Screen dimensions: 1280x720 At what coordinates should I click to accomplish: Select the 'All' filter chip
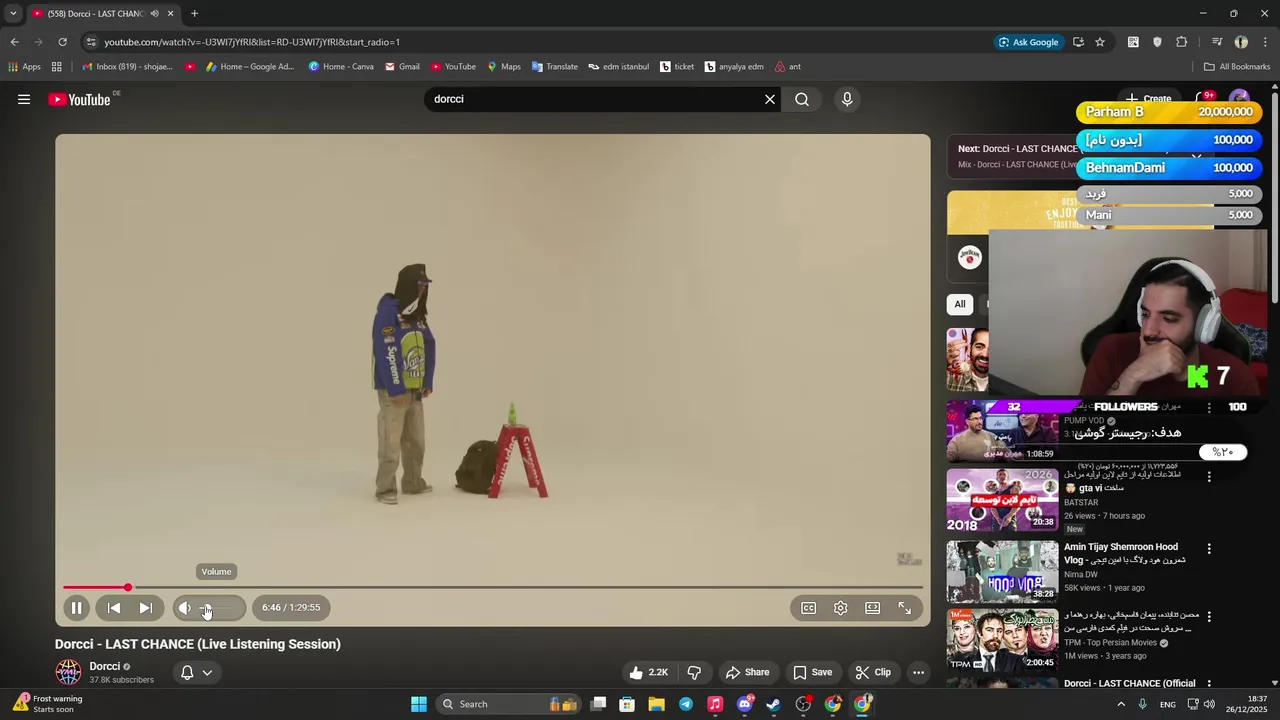pyautogui.click(x=960, y=304)
